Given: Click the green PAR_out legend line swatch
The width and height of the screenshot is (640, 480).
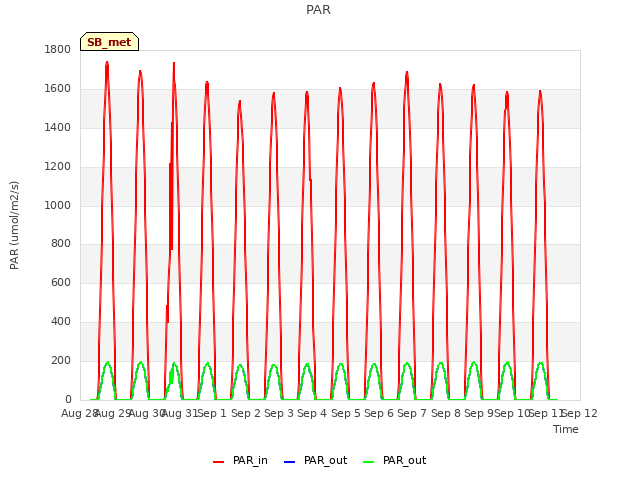Looking at the screenshot, I should pyautogui.click(x=369, y=462).
